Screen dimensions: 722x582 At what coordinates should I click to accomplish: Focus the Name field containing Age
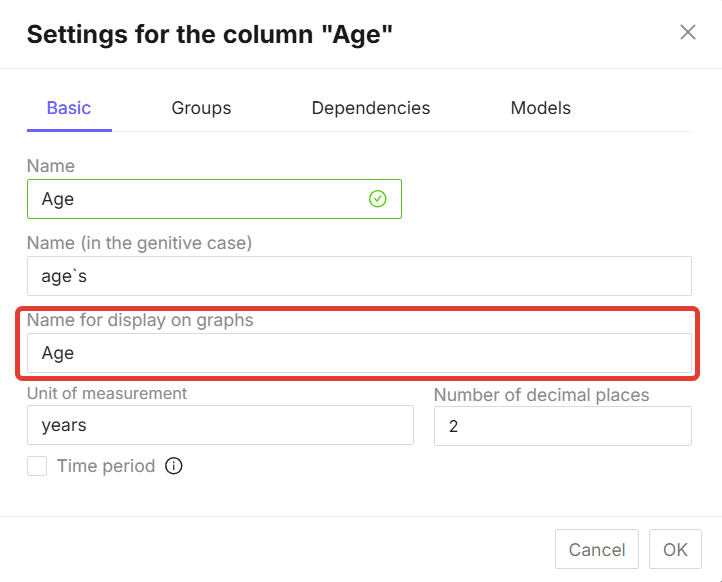pos(200,199)
